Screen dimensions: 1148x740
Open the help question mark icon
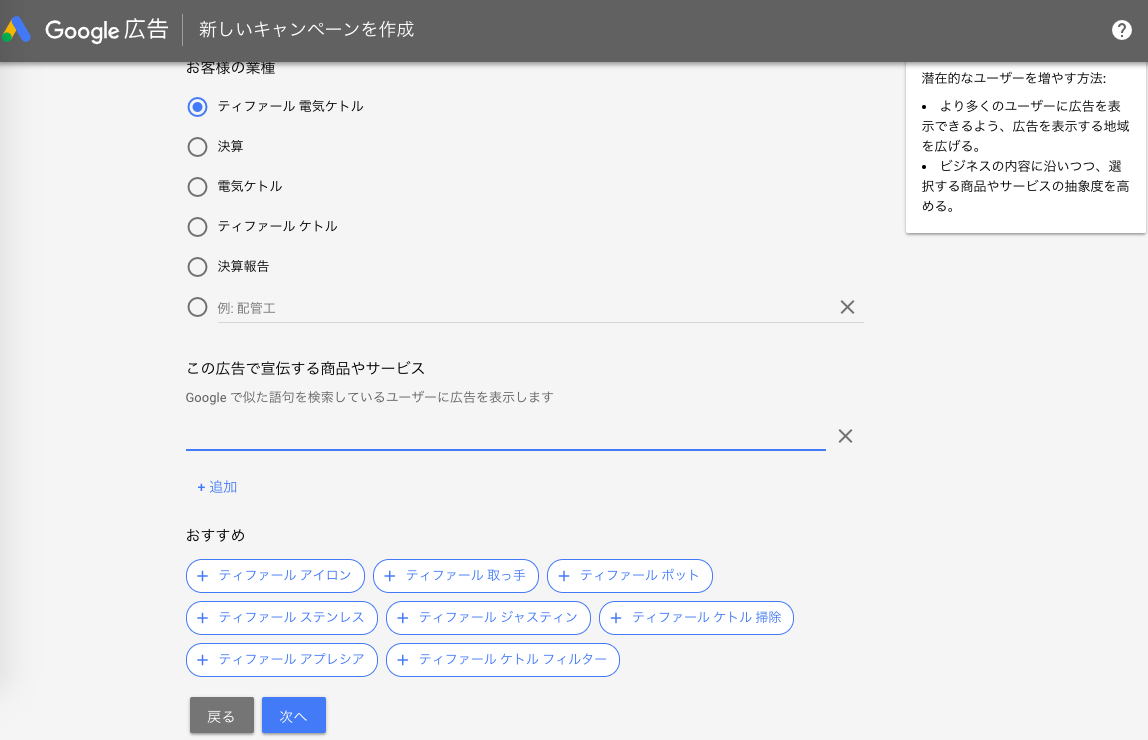(x=1122, y=30)
